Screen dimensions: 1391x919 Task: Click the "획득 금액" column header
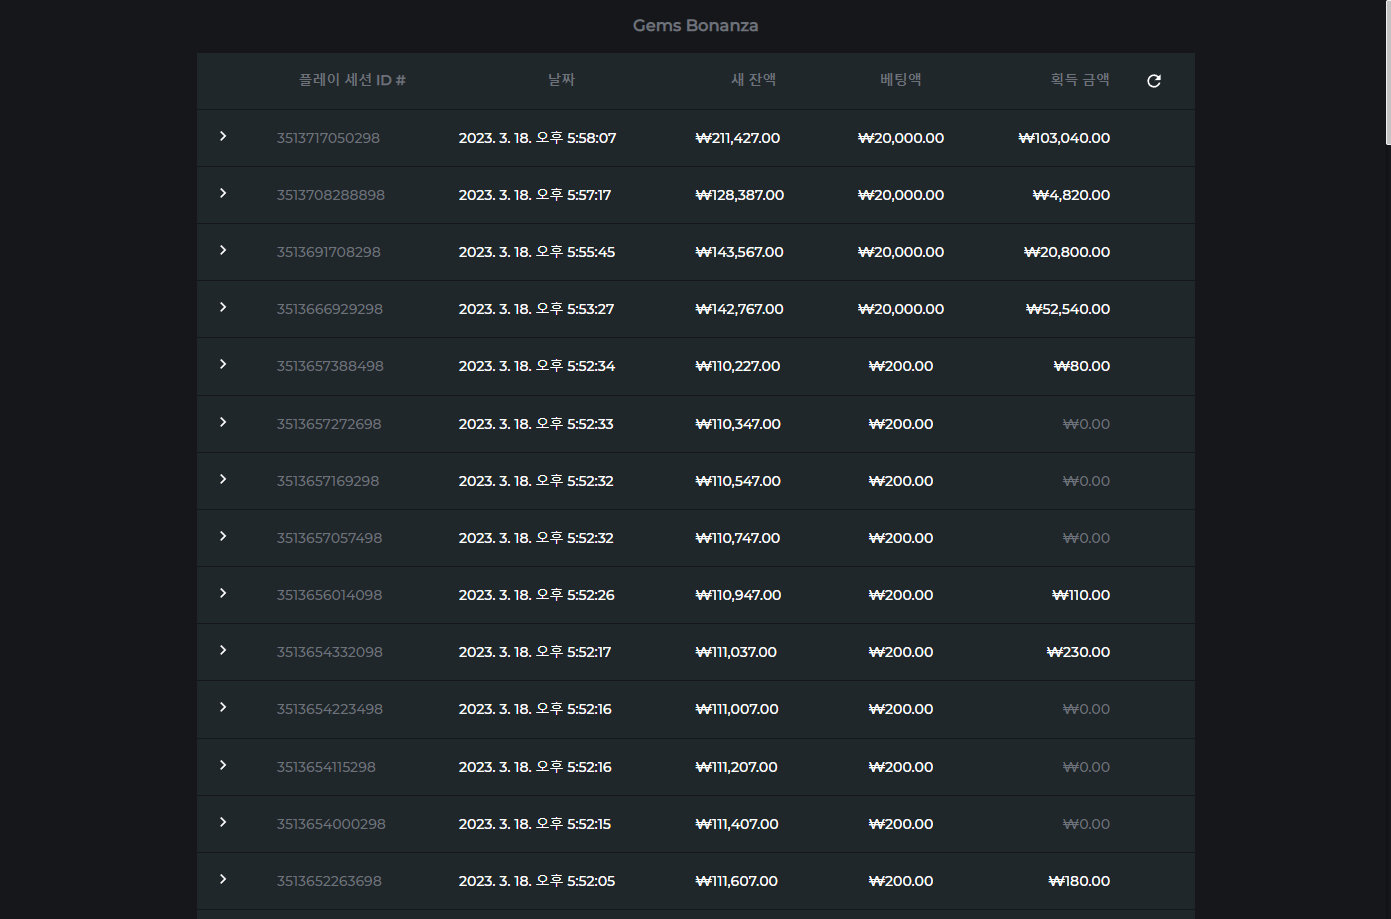point(1080,80)
